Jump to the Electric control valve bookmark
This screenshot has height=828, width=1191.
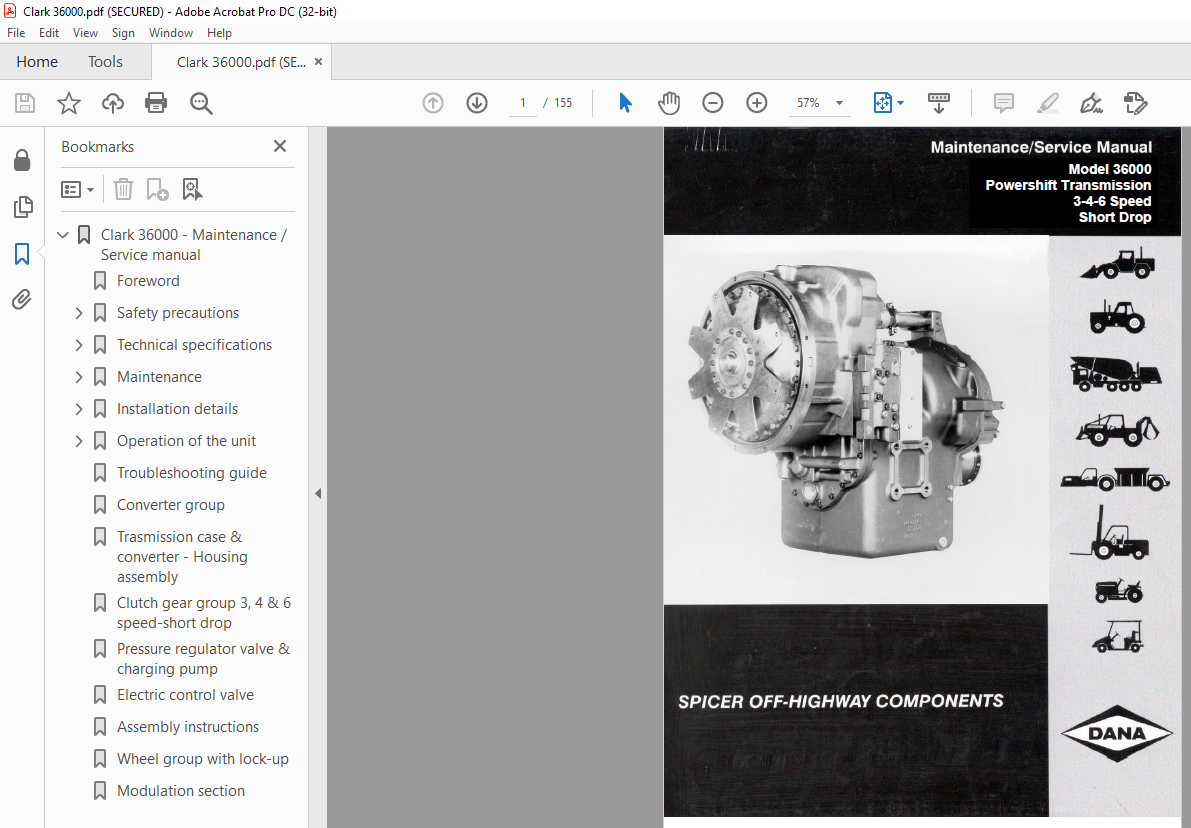pos(185,695)
